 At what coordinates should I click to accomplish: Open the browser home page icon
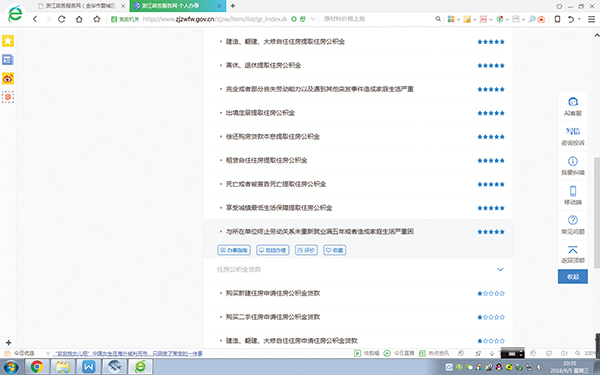[x=79, y=19]
